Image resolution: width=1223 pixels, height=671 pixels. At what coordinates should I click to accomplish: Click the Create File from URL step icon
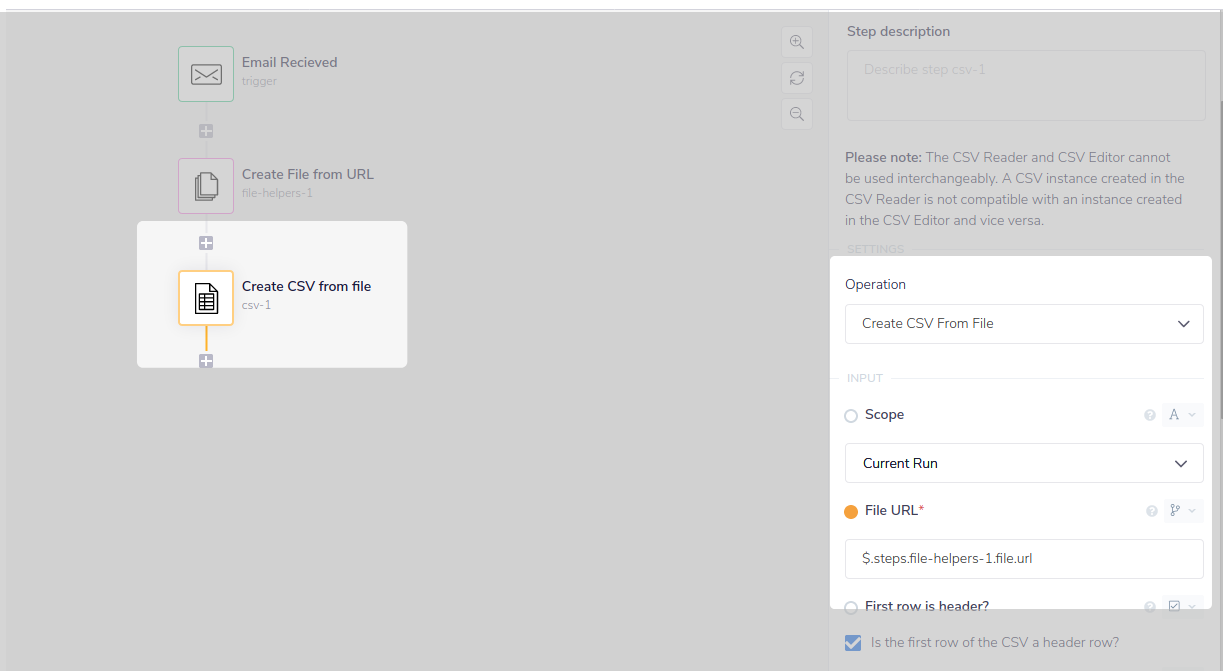click(205, 185)
